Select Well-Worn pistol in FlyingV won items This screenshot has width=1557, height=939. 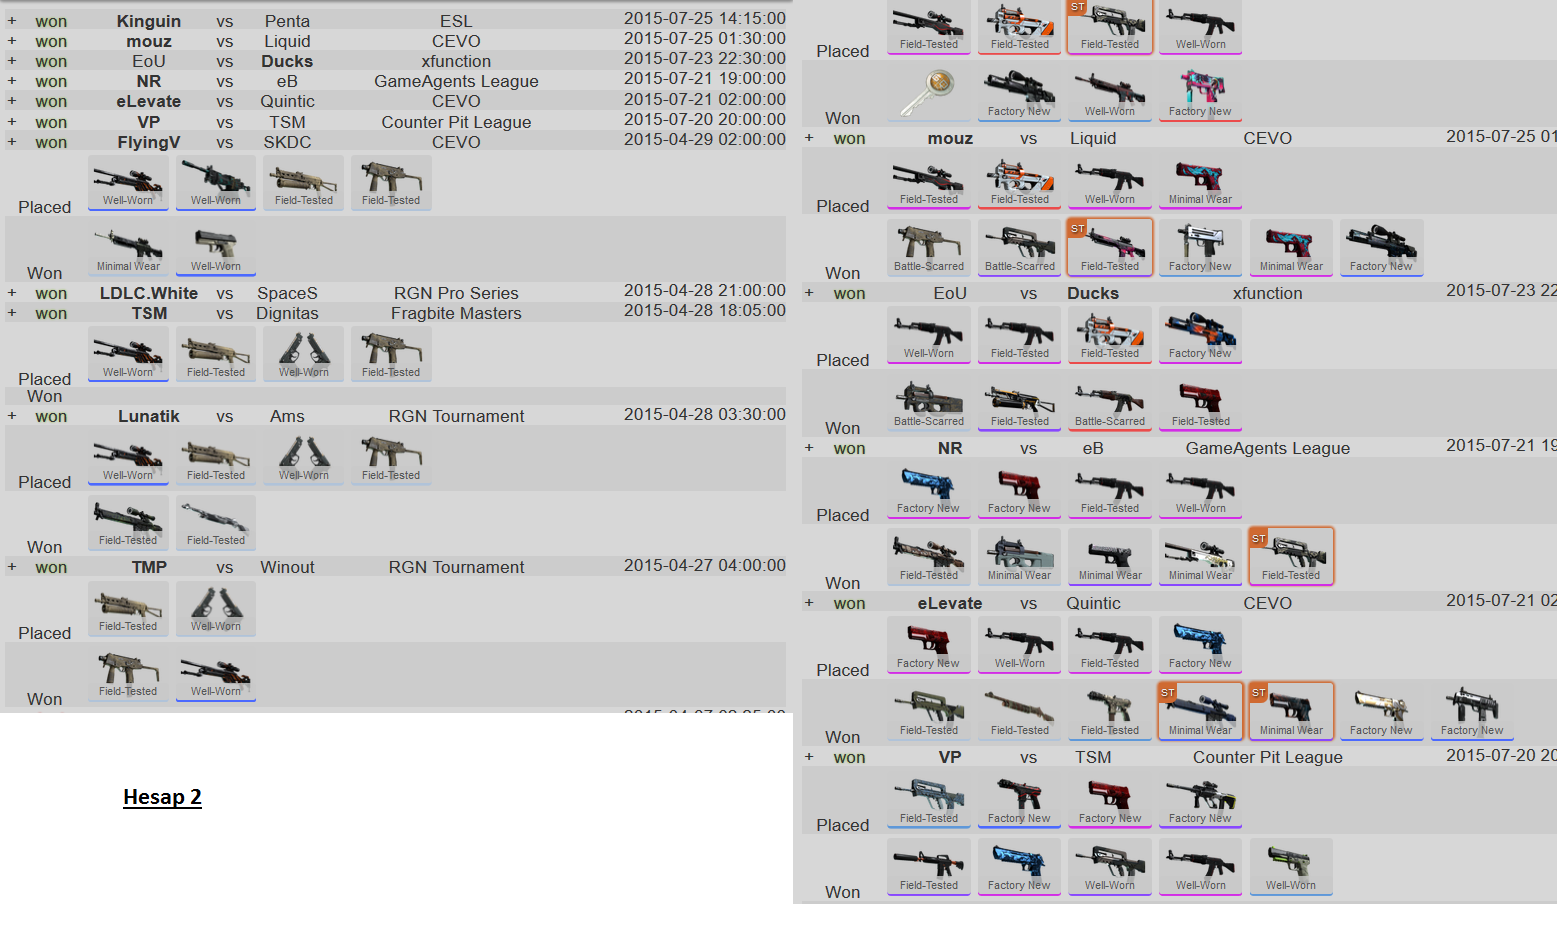point(216,248)
